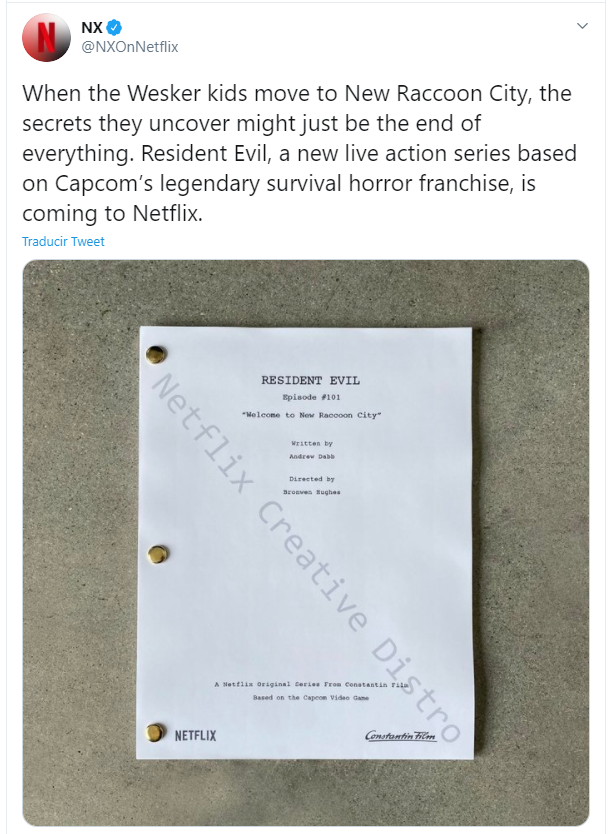Click the writer name Andrew Dabb
The image size is (610, 834).
pyautogui.click(x=310, y=455)
